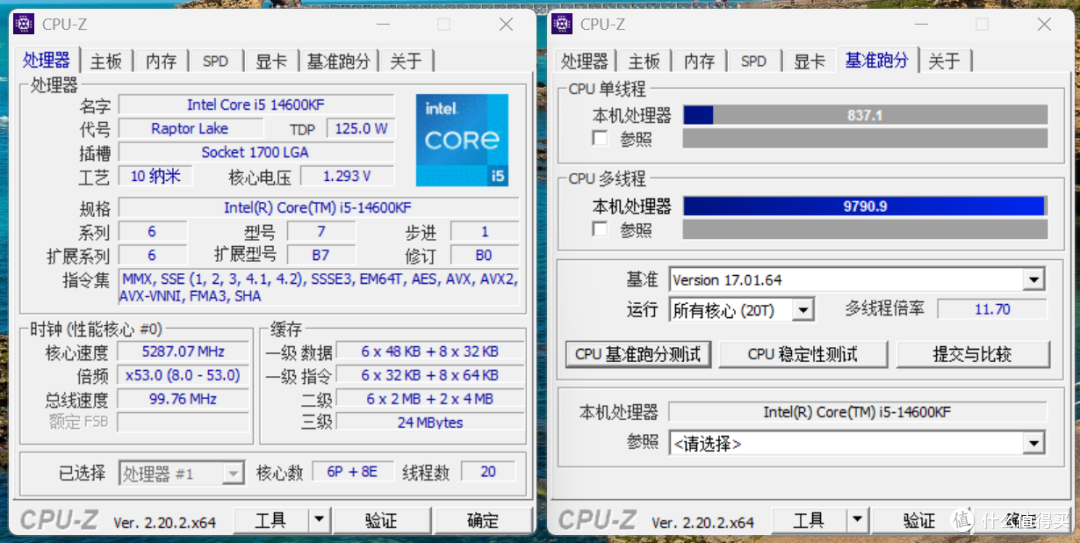Select the 处理器 tab in left window

tap(46, 59)
